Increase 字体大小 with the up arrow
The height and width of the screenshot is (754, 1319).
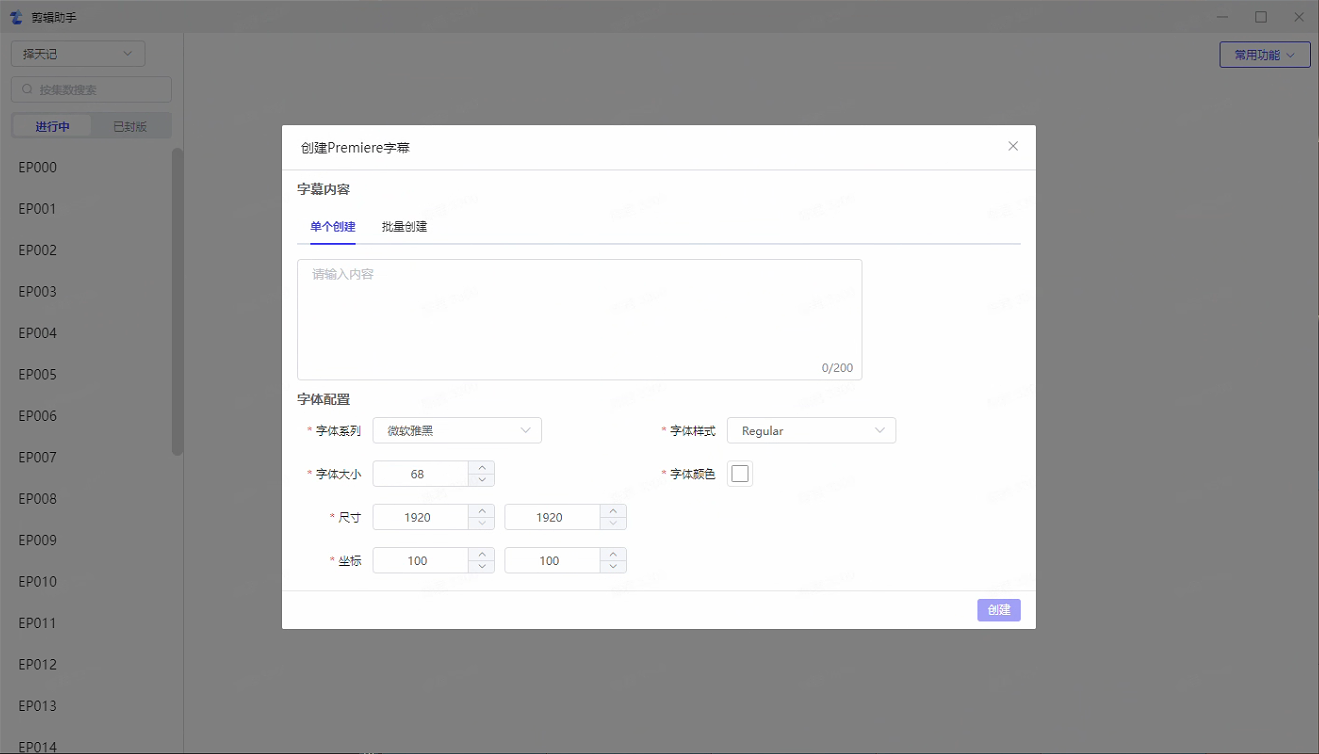[x=482, y=467]
